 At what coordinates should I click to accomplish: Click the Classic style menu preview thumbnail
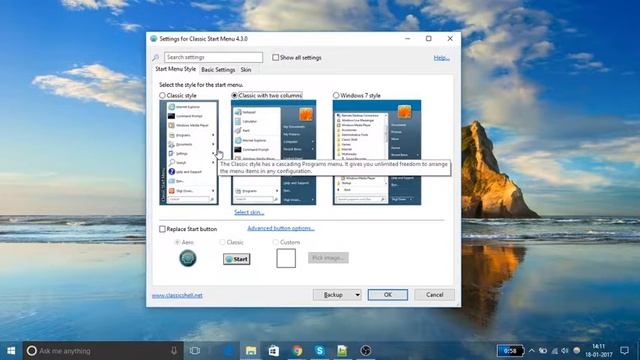[189, 153]
